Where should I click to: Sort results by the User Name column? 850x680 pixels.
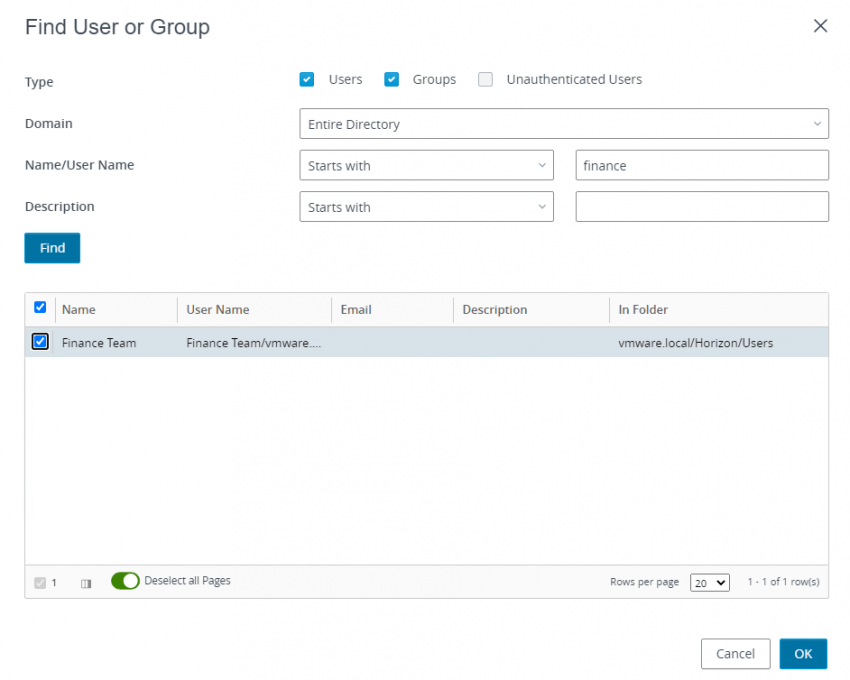coord(217,309)
